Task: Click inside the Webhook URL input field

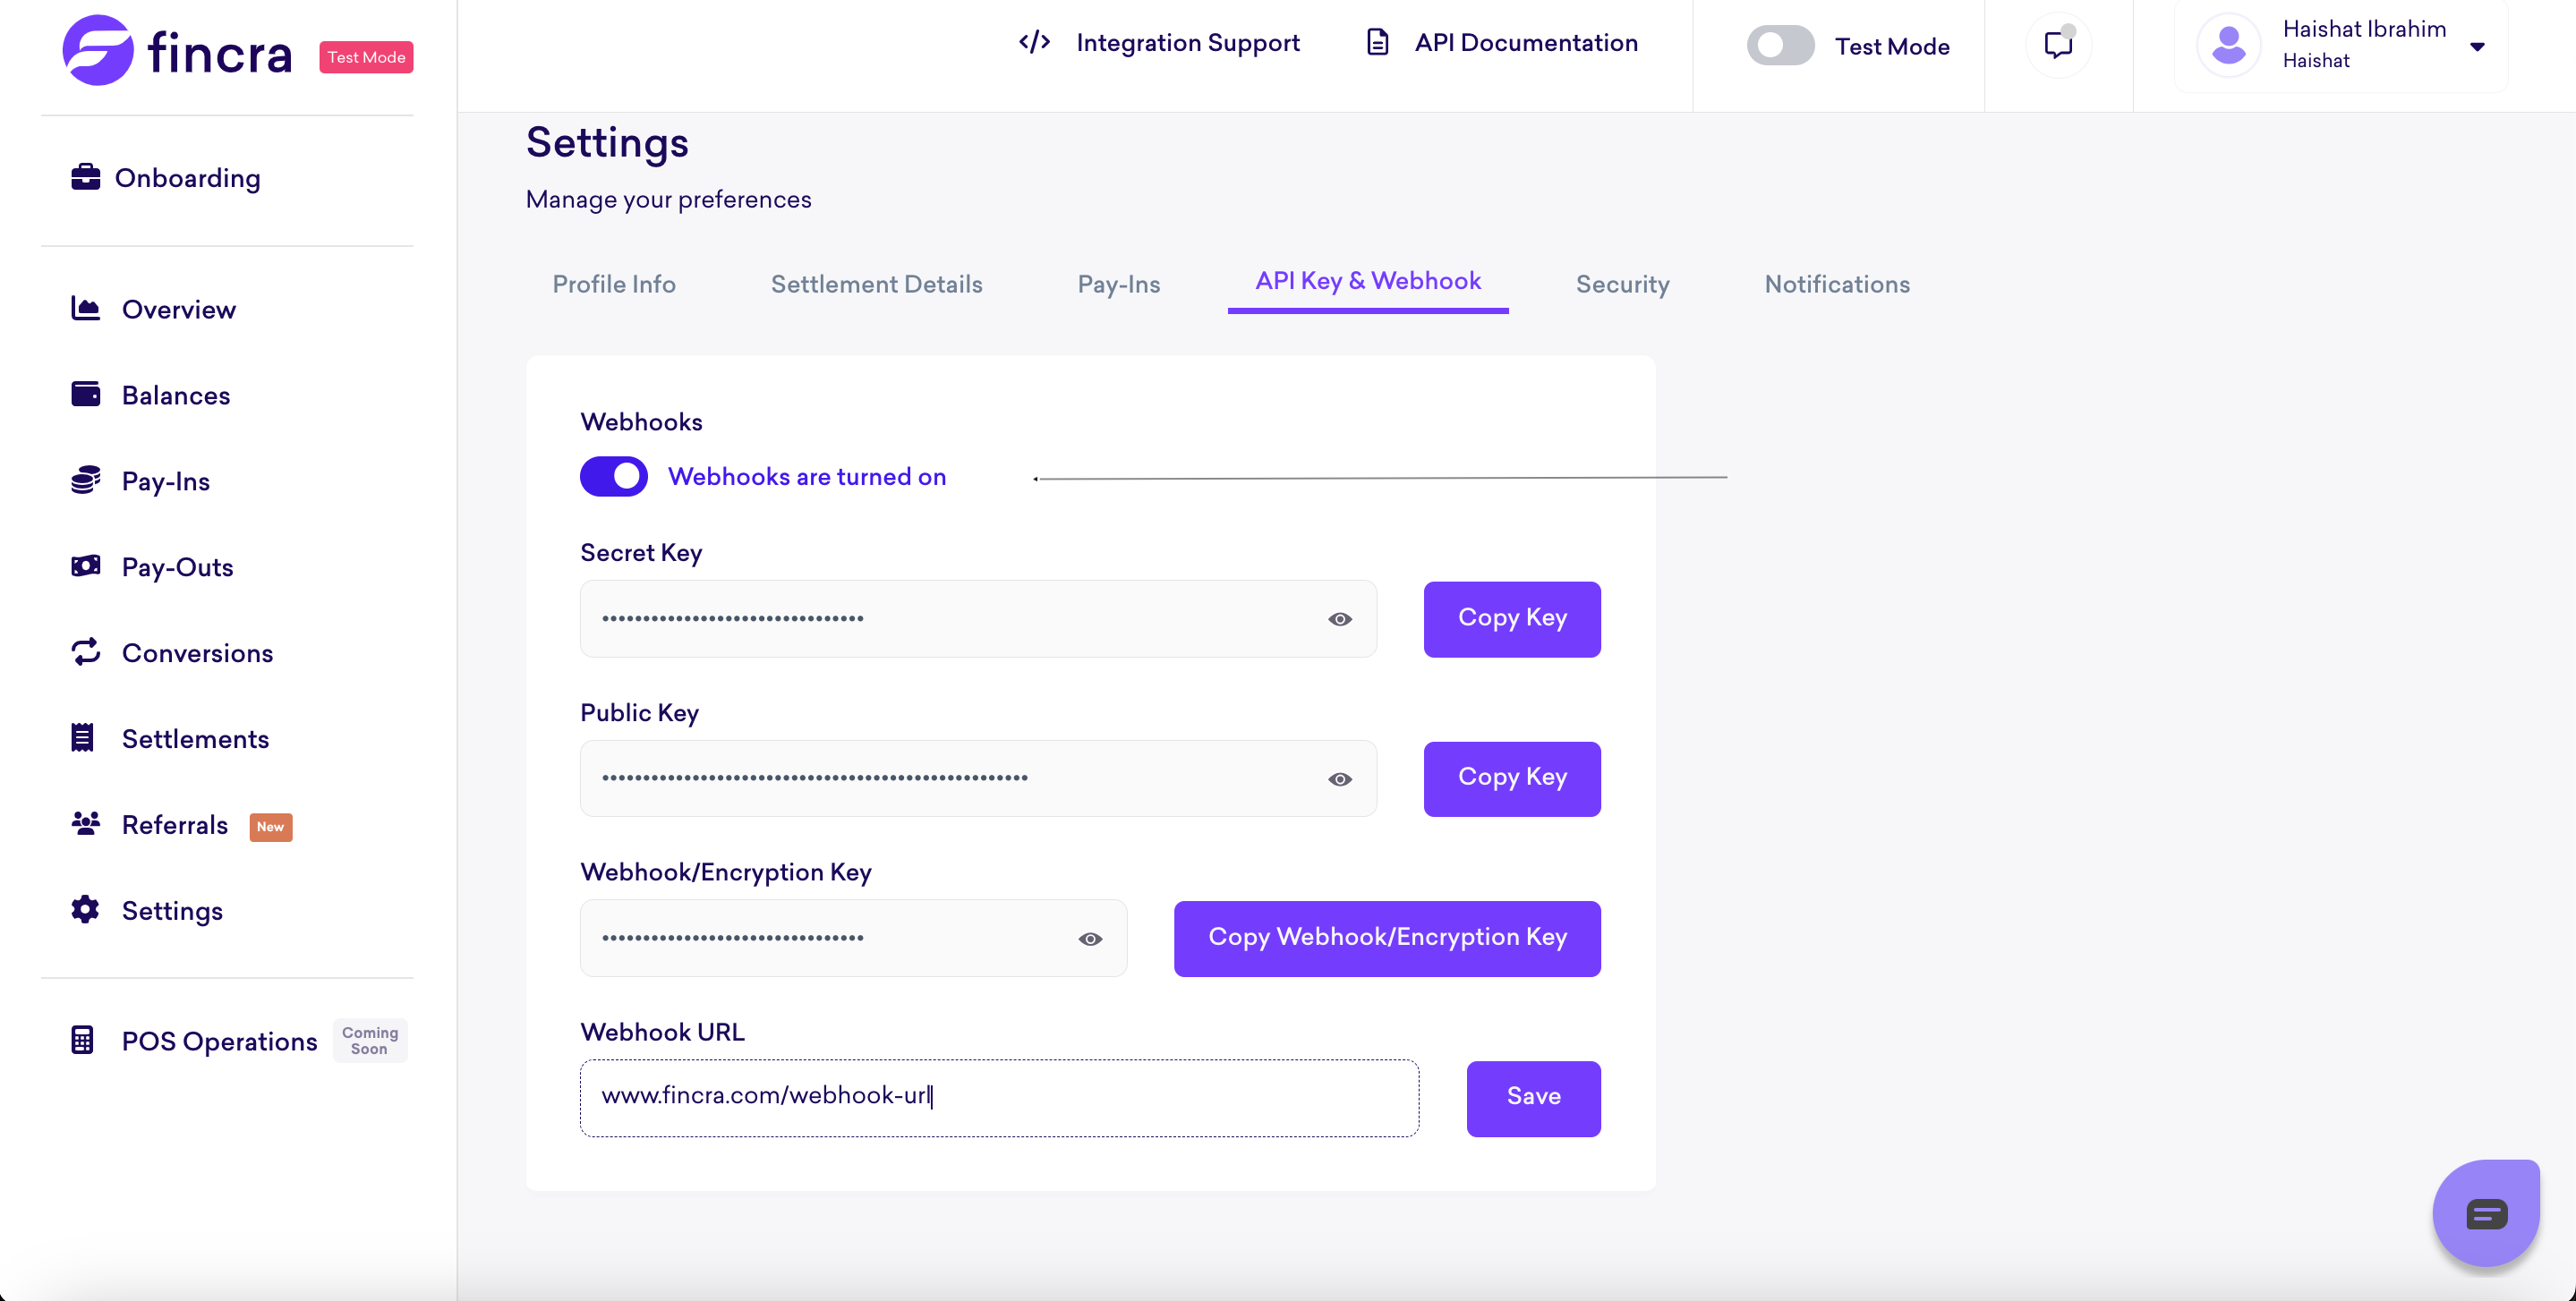Action: tap(998, 1097)
